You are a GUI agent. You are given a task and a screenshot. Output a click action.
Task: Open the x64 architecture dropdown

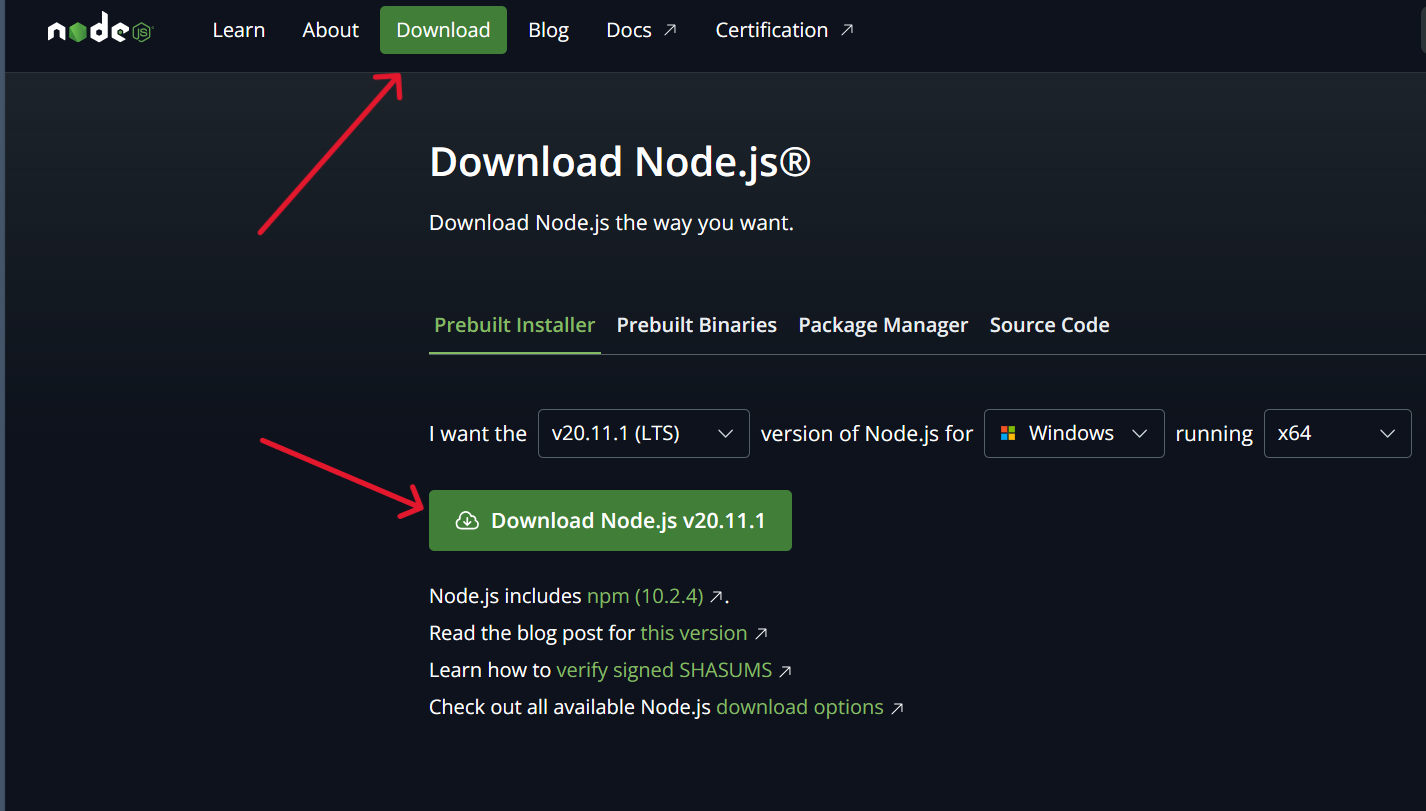pyautogui.click(x=1337, y=433)
